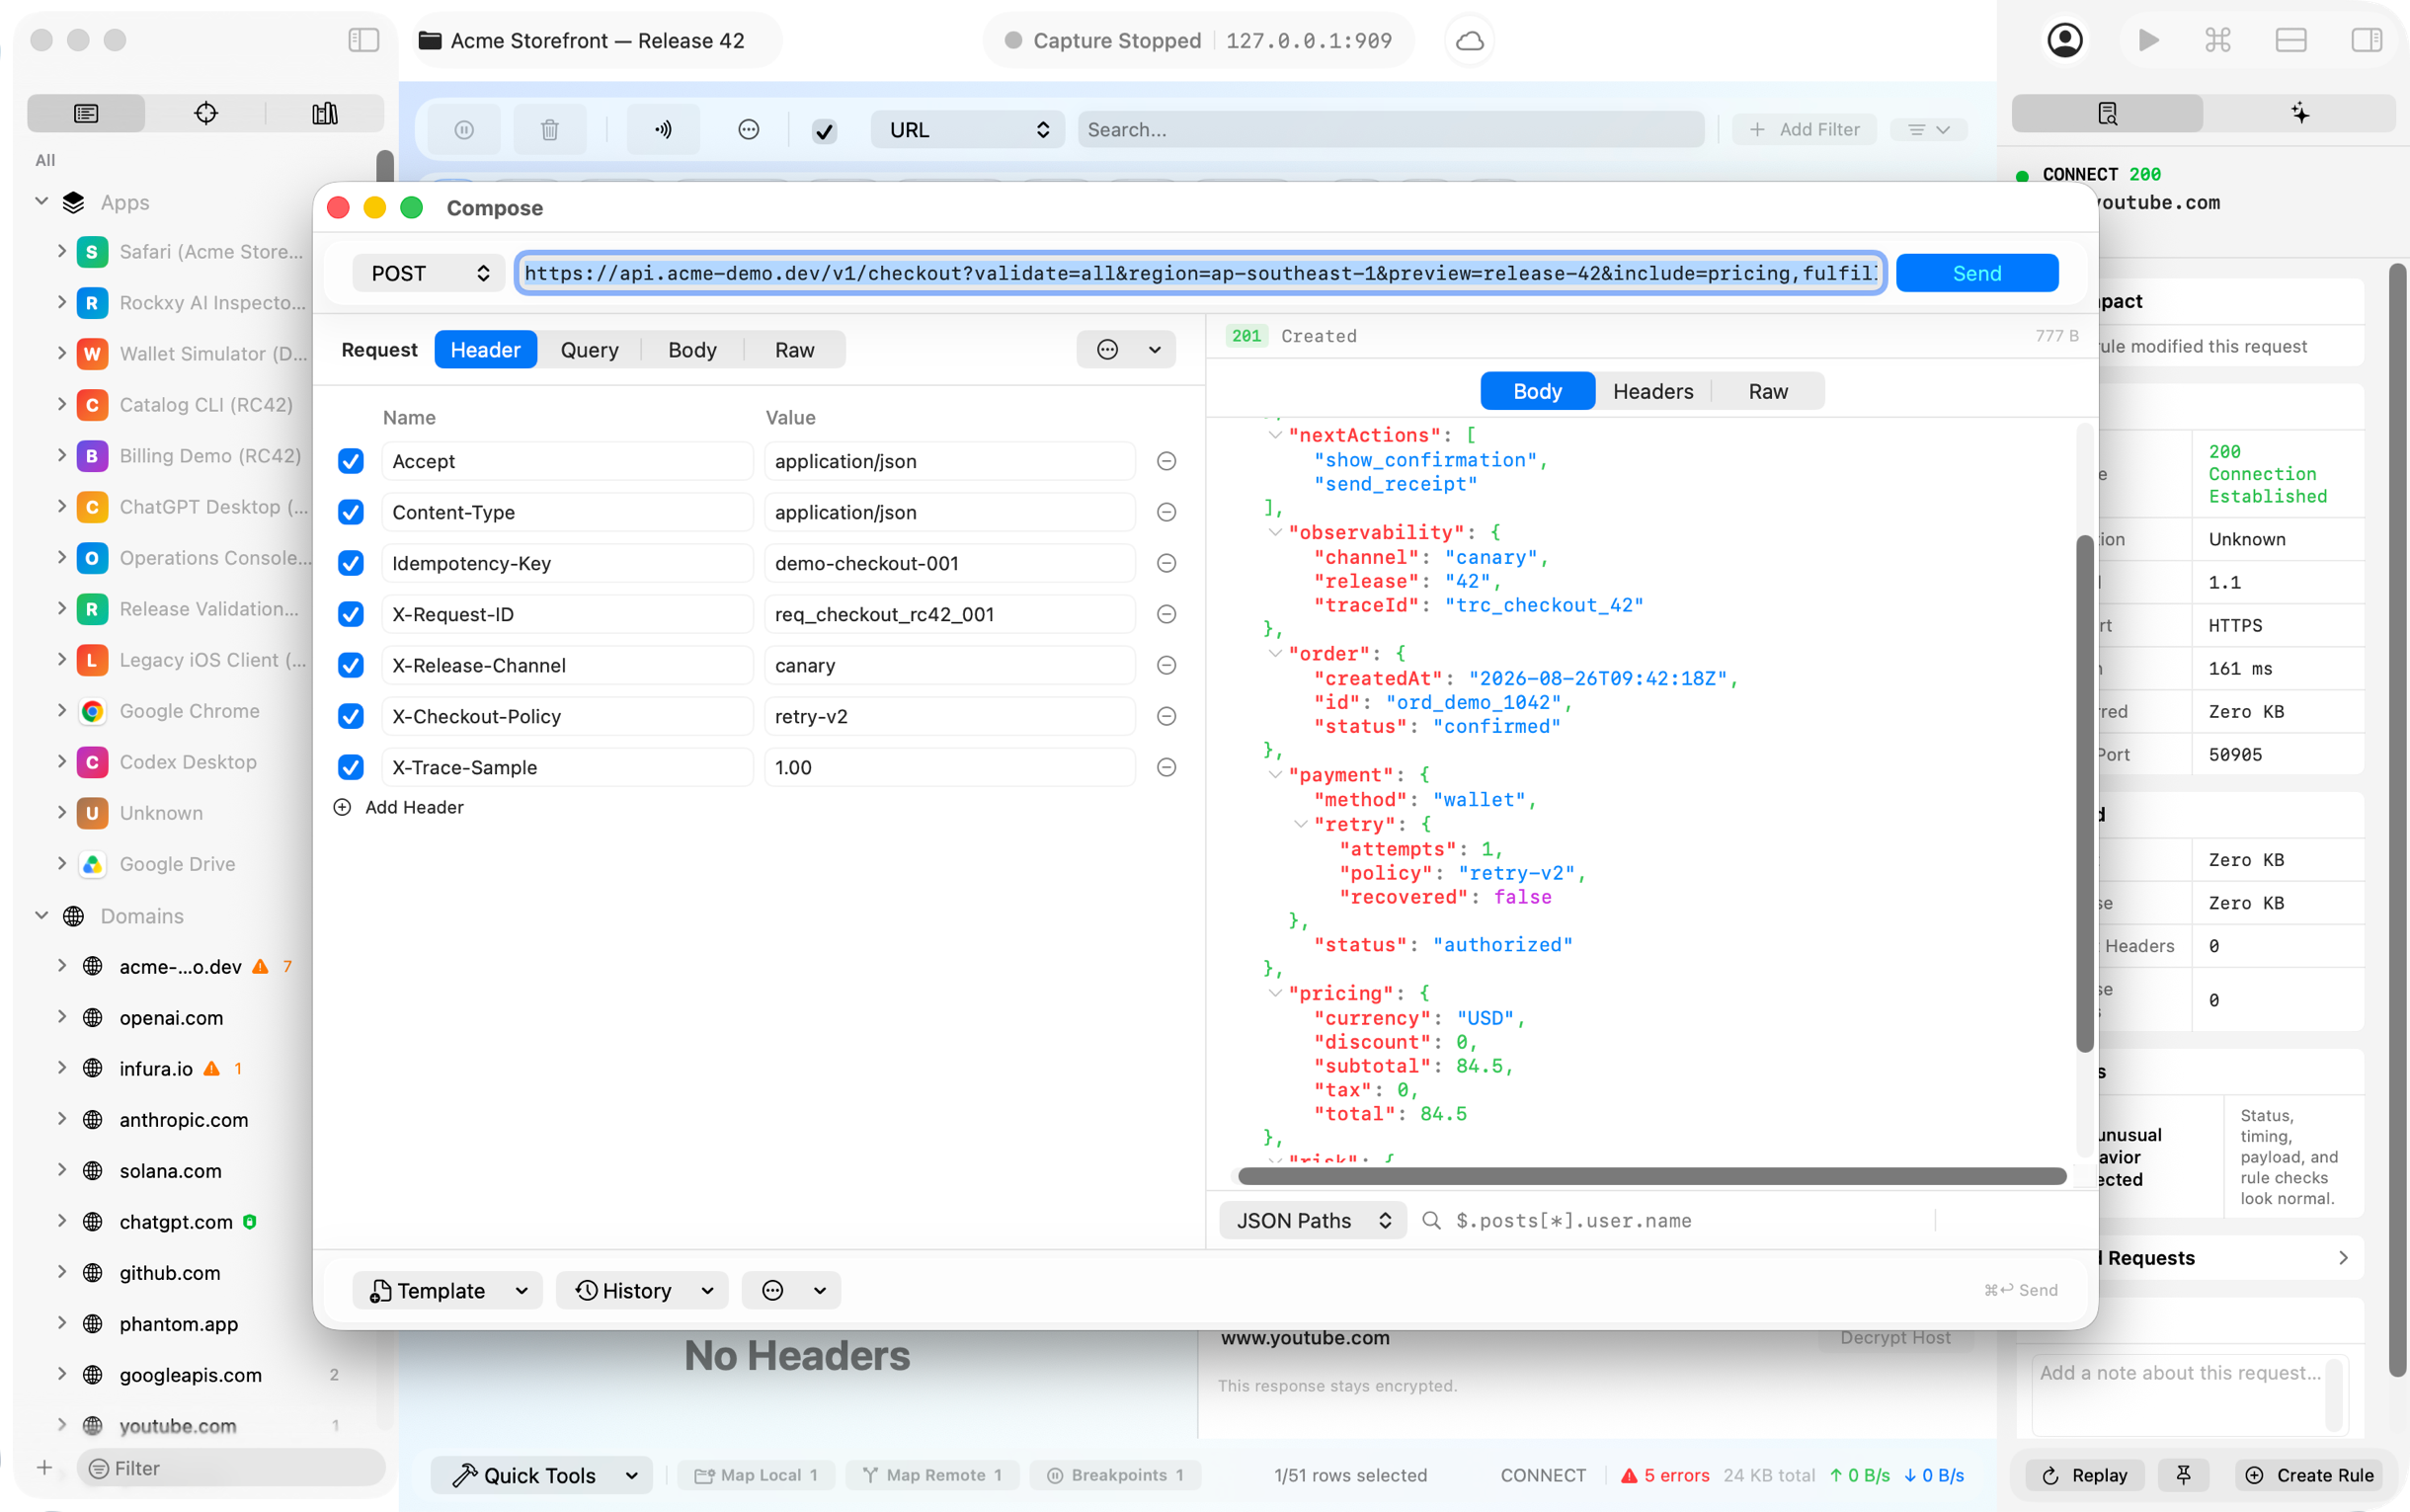Toggle the right inspector panel icon

(2366, 41)
